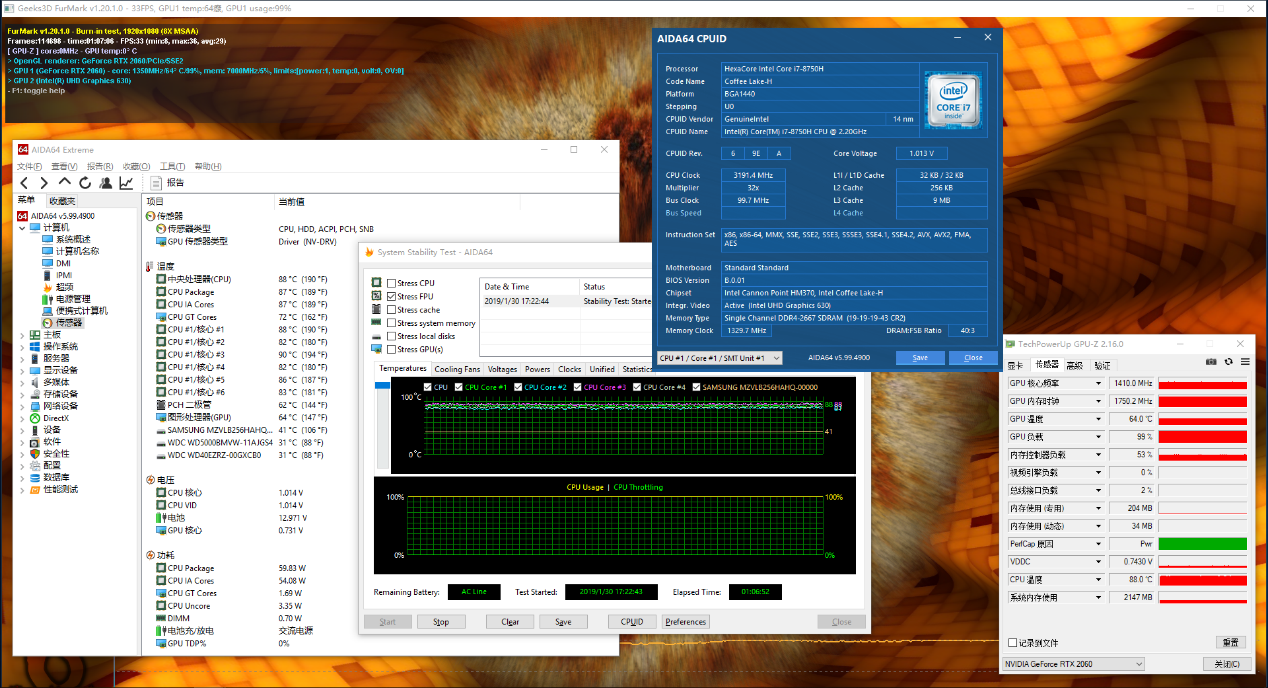The height and width of the screenshot is (688, 1268).
Task: Select 超频 overclock item in the tree
Action: click(x=65, y=287)
